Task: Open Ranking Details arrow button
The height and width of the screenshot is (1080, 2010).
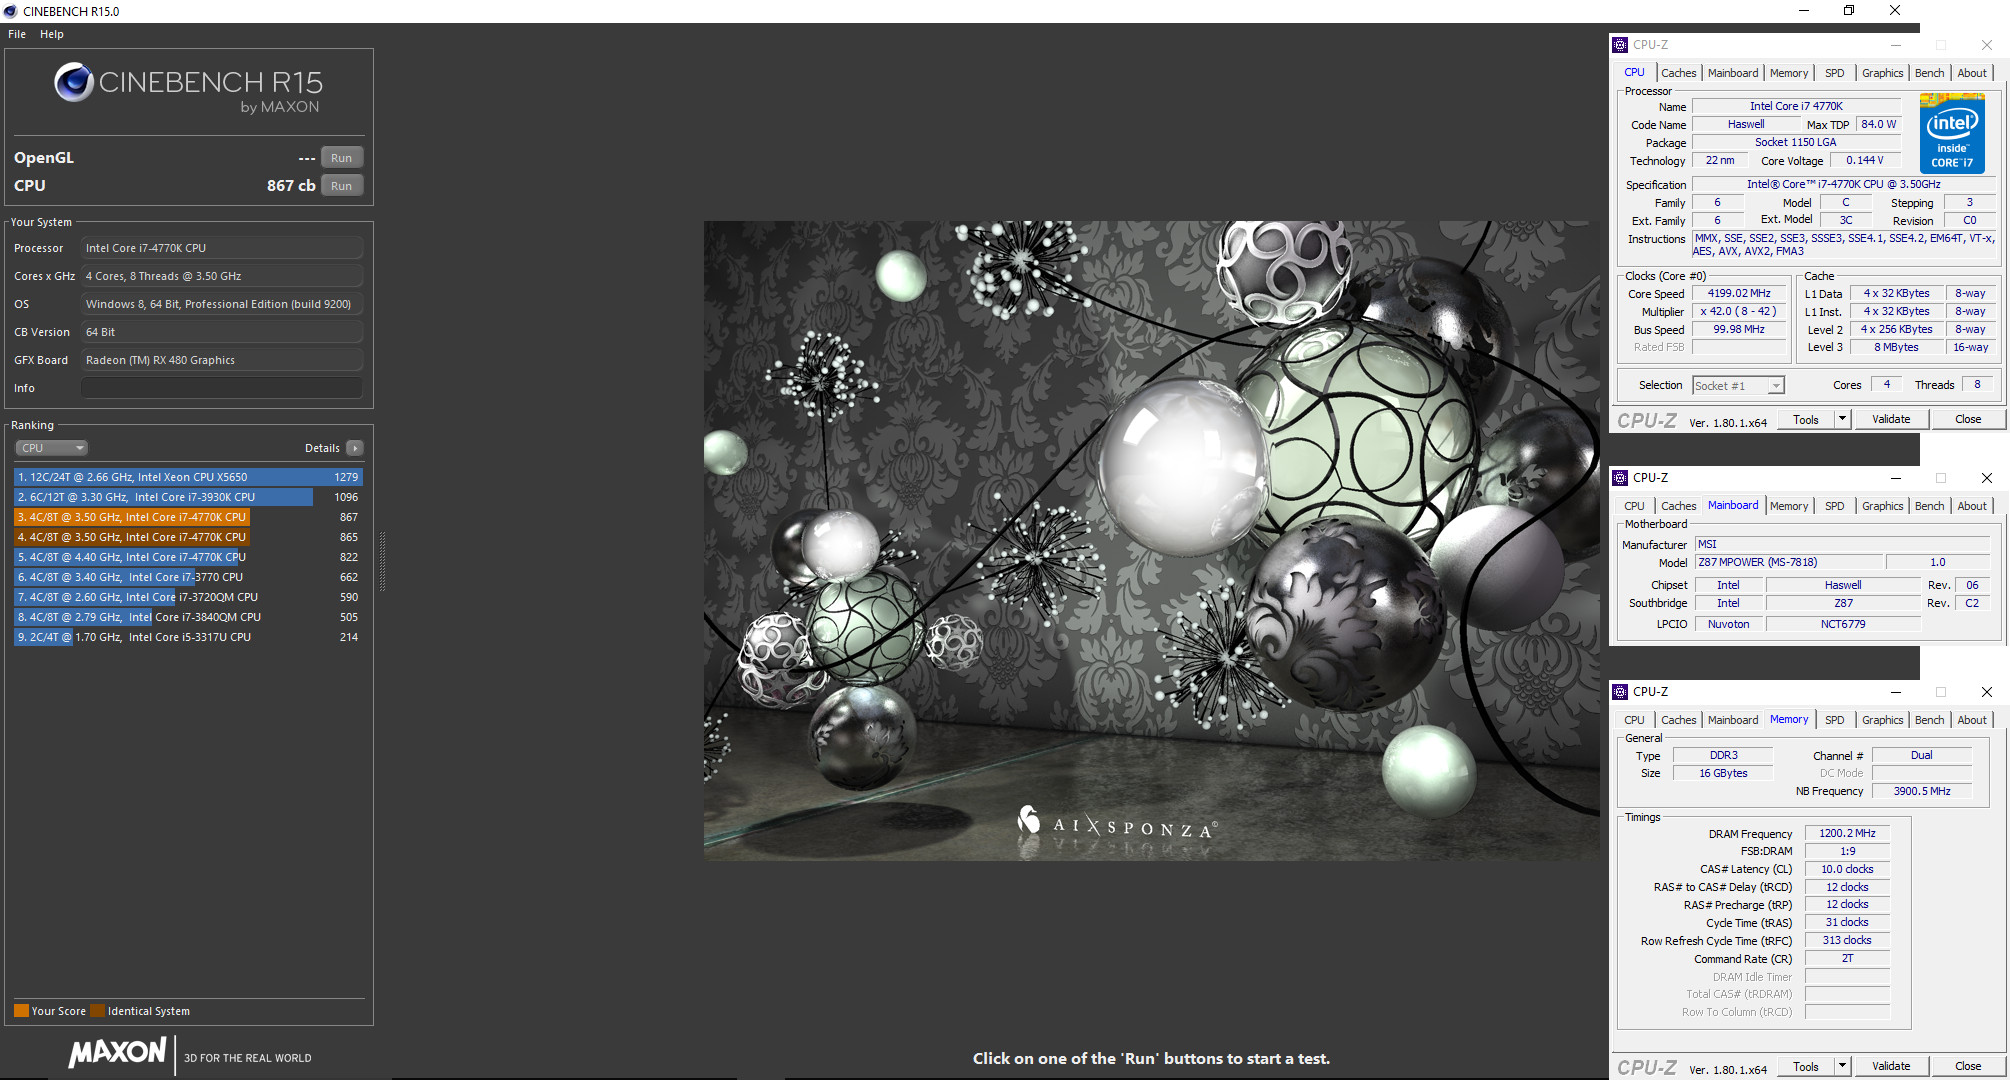Action: pos(355,448)
